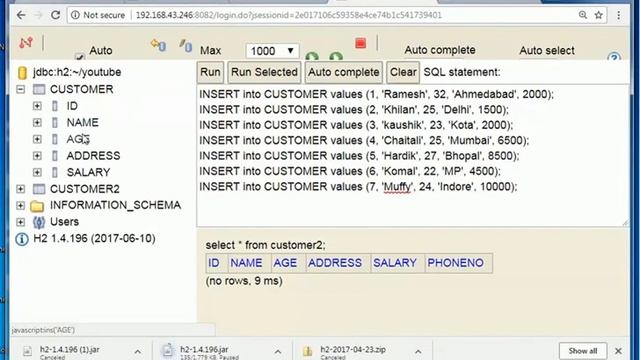The height and width of the screenshot is (360, 640).
Task: Click the H2 version info icon
Action: 22,239
